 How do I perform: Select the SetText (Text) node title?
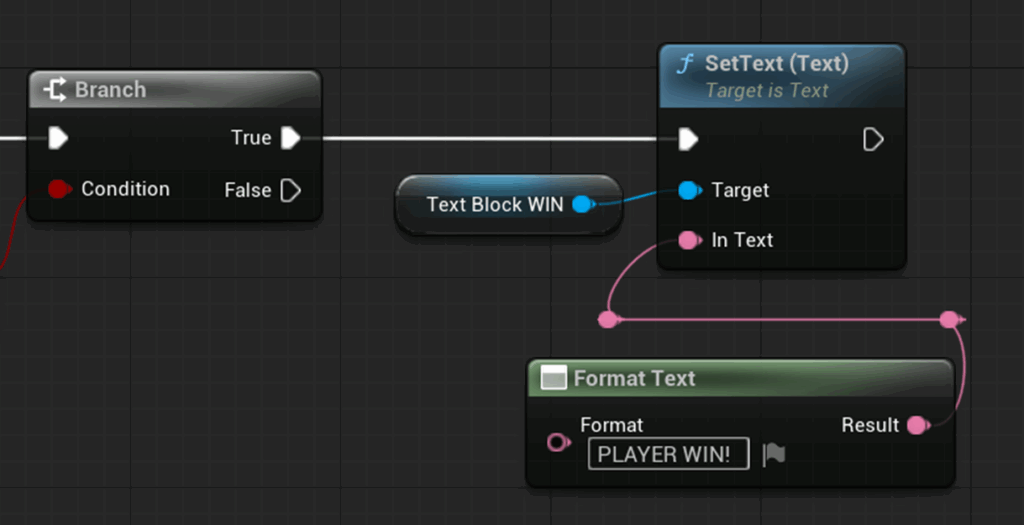(x=776, y=64)
